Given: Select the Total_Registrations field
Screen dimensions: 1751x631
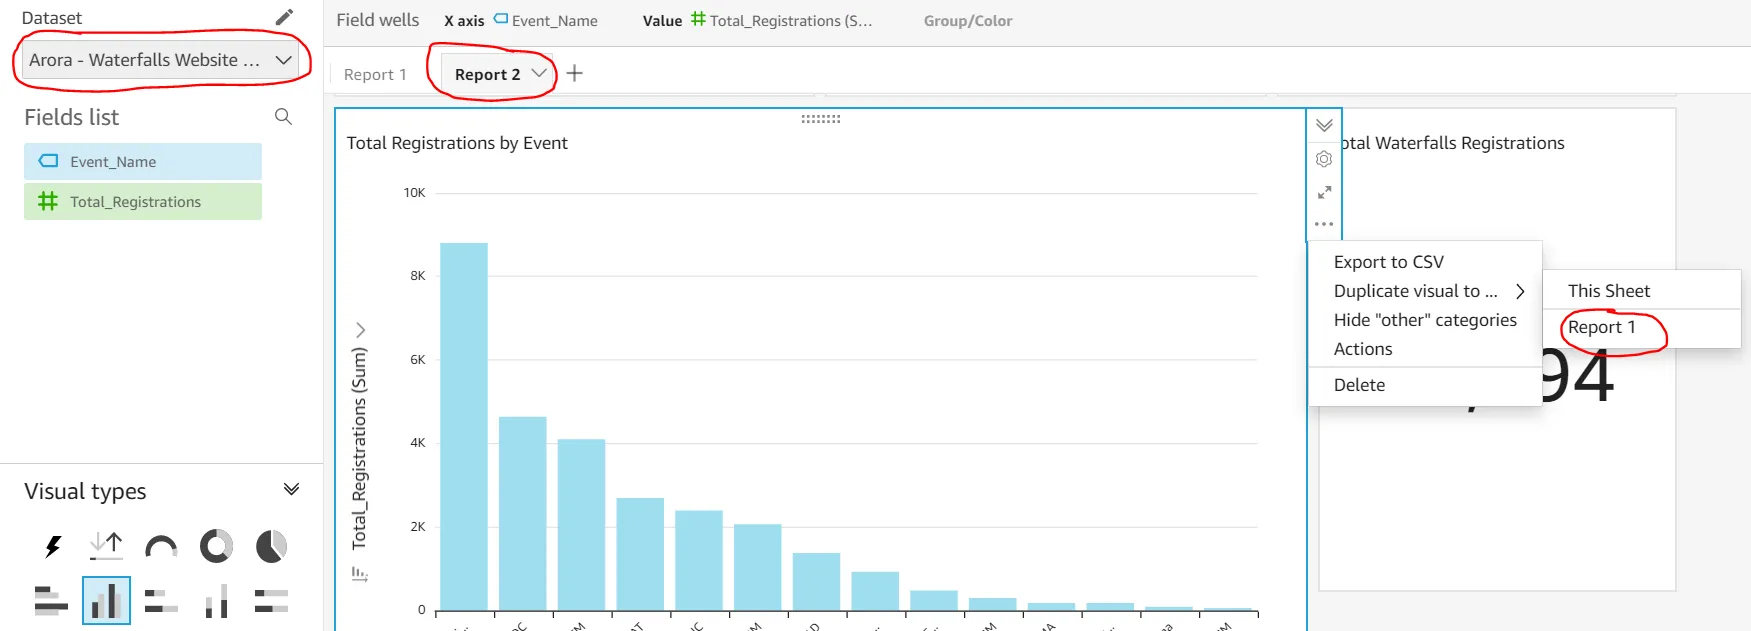Looking at the screenshot, I should coord(143,201).
